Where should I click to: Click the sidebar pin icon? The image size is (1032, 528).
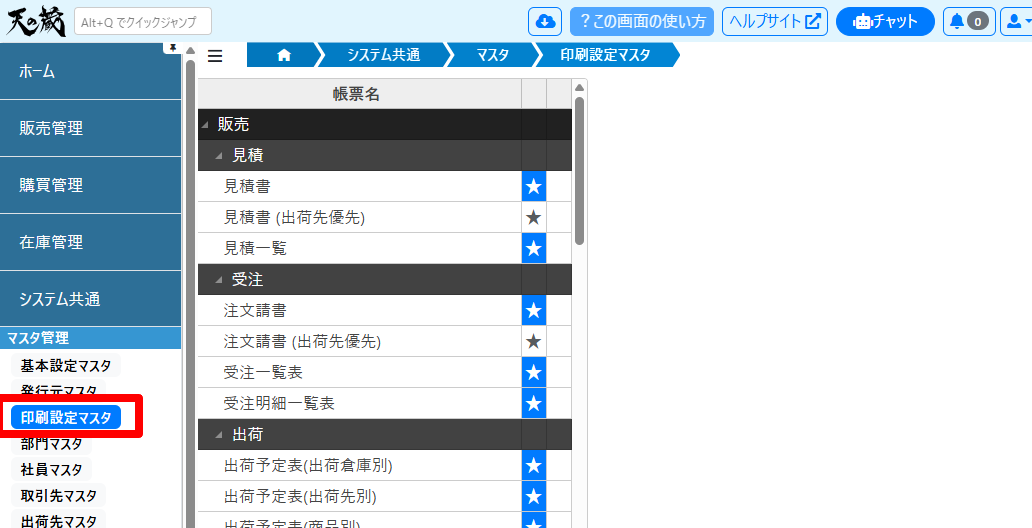click(172, 48)
